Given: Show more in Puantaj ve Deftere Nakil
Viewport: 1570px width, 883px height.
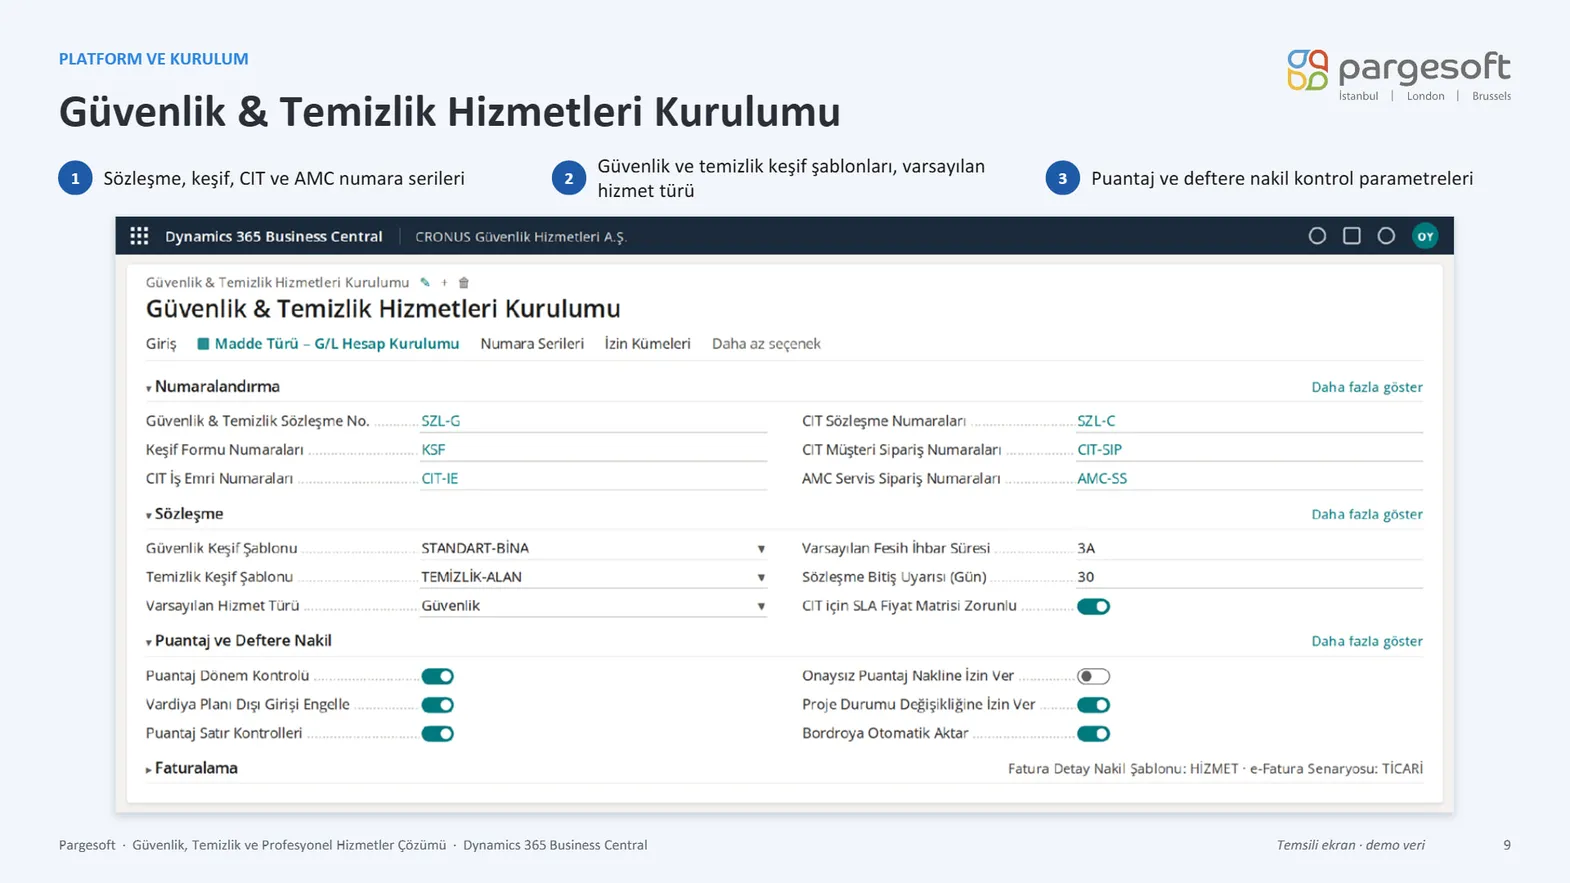Looking at the screenshot, I should [x=1367, y=641].
